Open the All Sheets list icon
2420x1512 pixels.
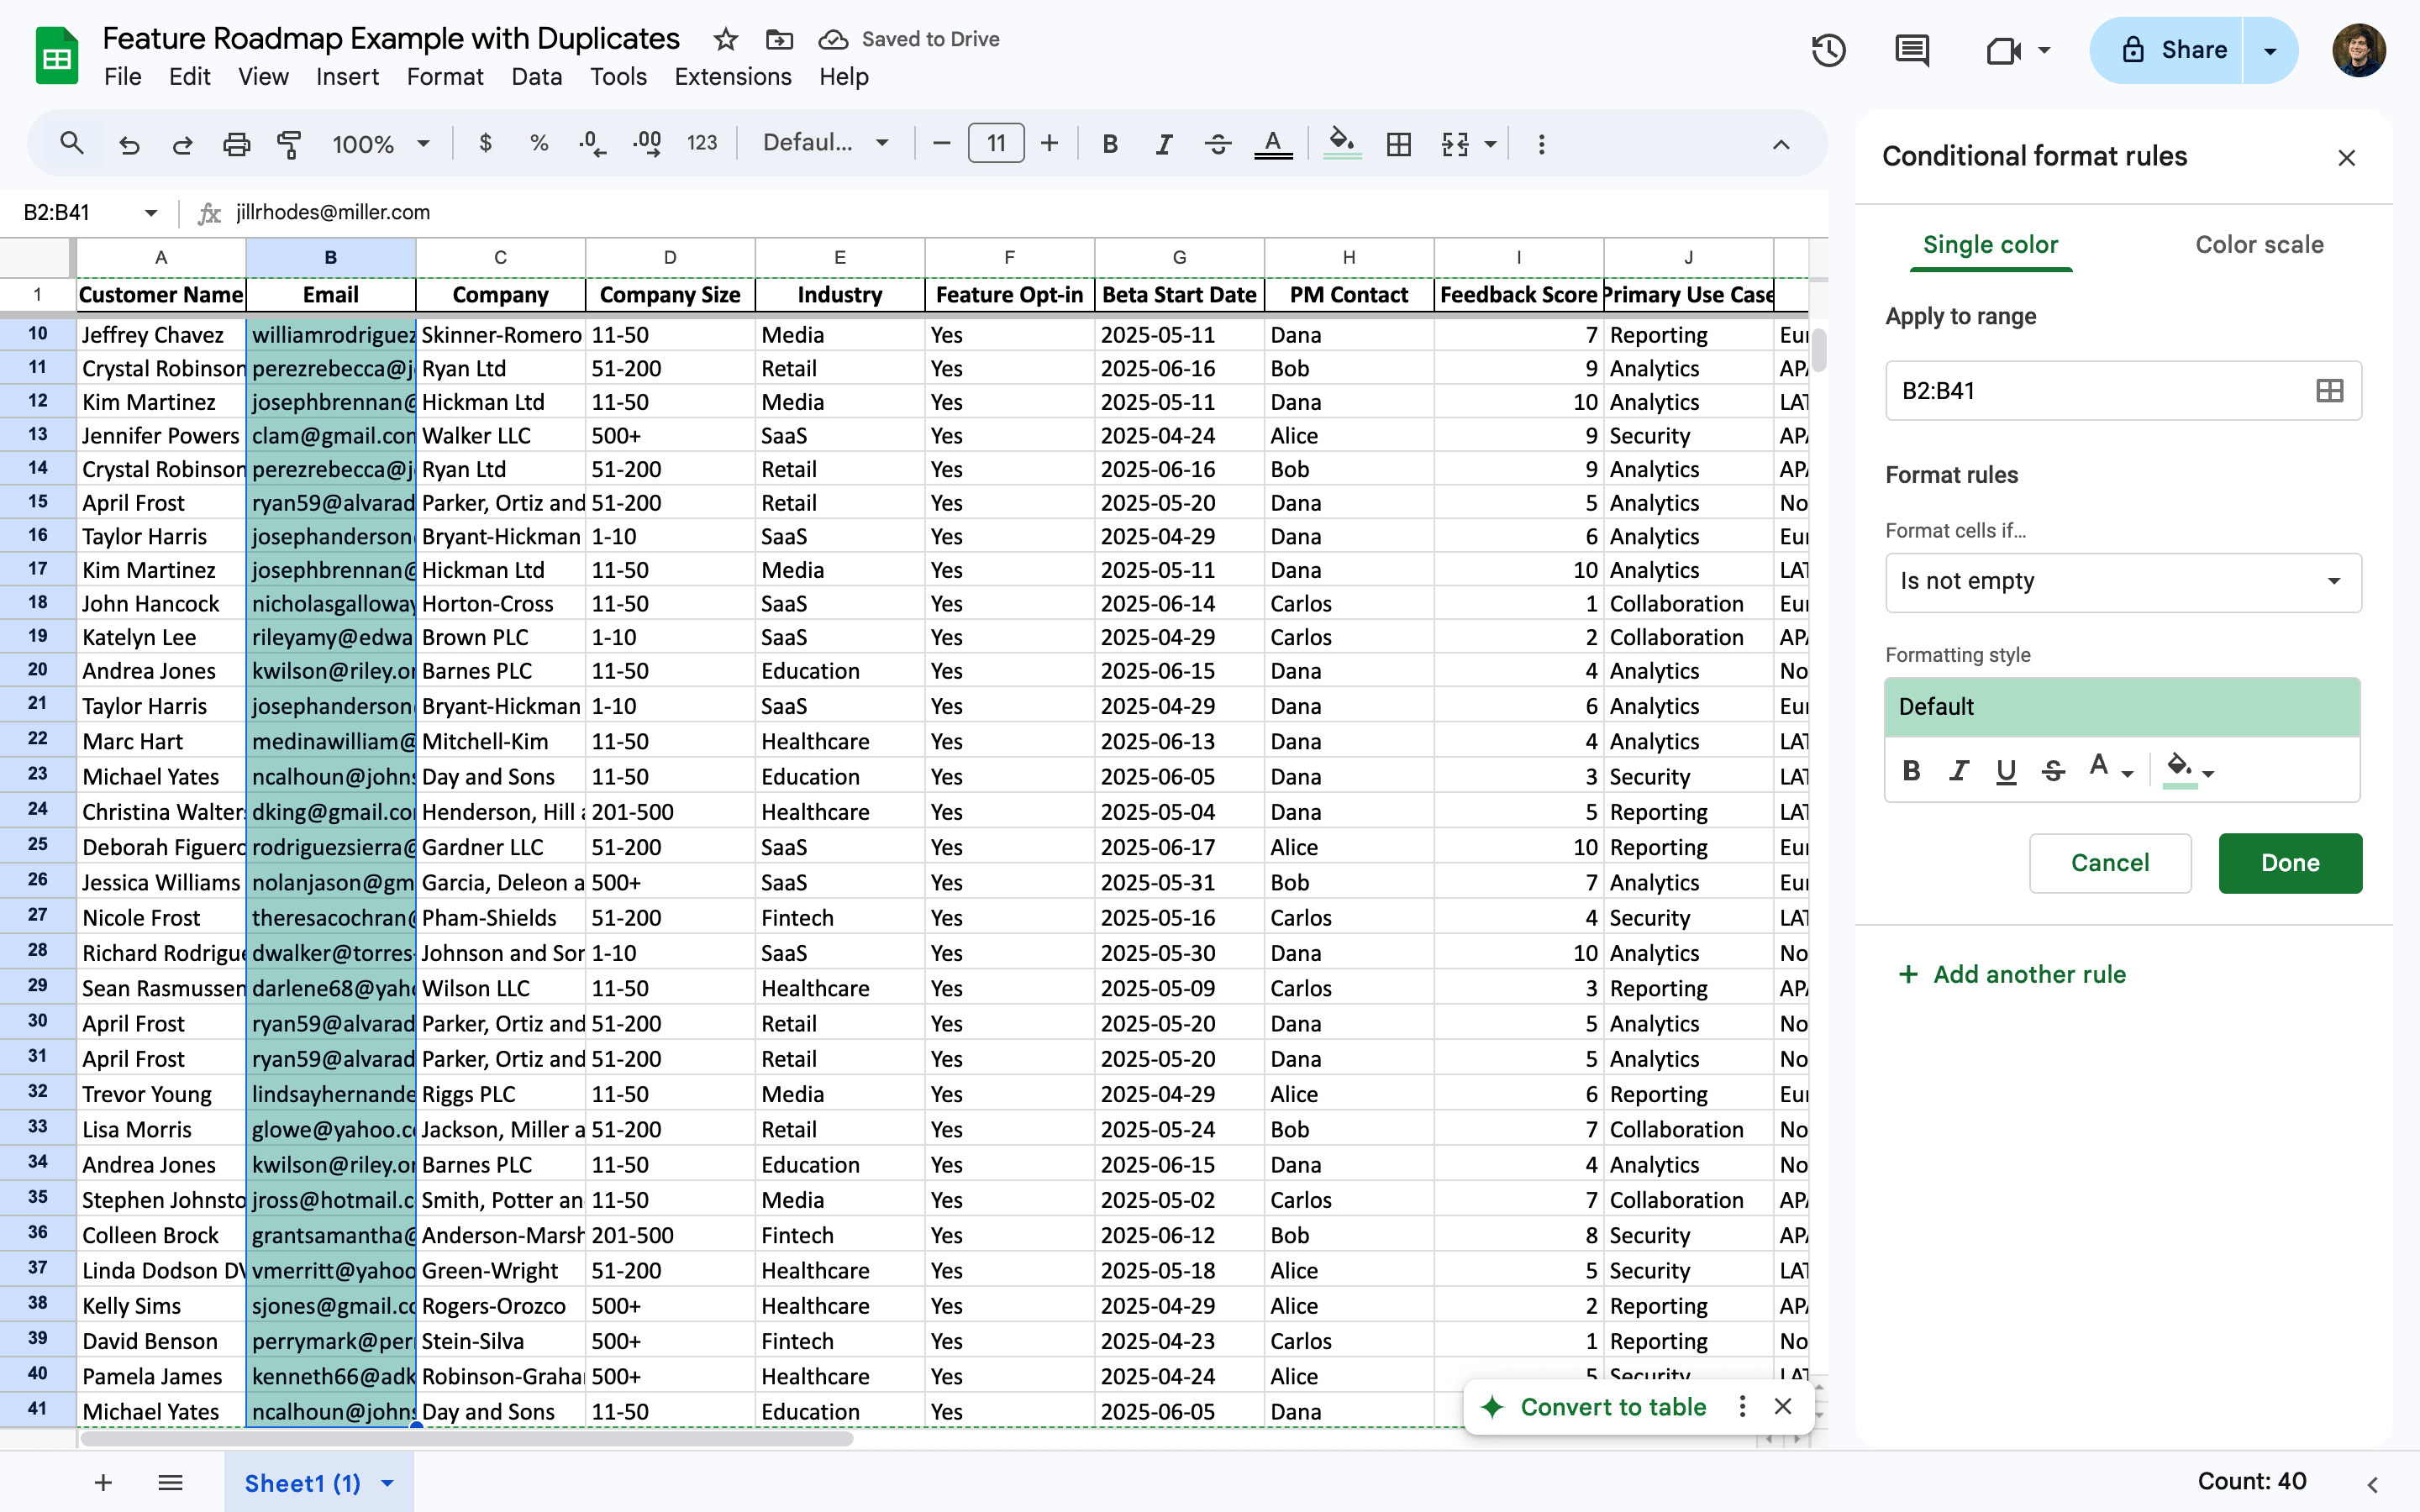(x=170, y=1482)
